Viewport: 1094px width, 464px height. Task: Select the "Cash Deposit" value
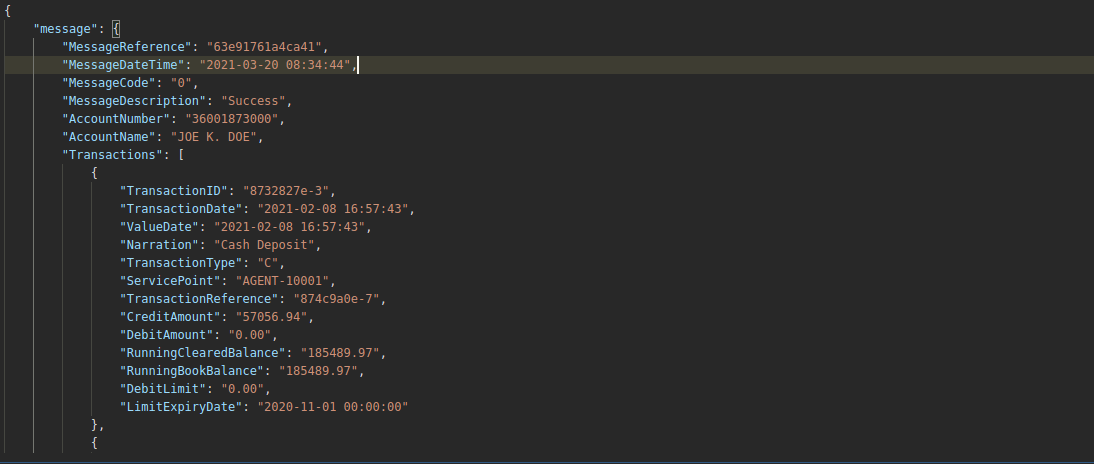(x=263, y=246)
